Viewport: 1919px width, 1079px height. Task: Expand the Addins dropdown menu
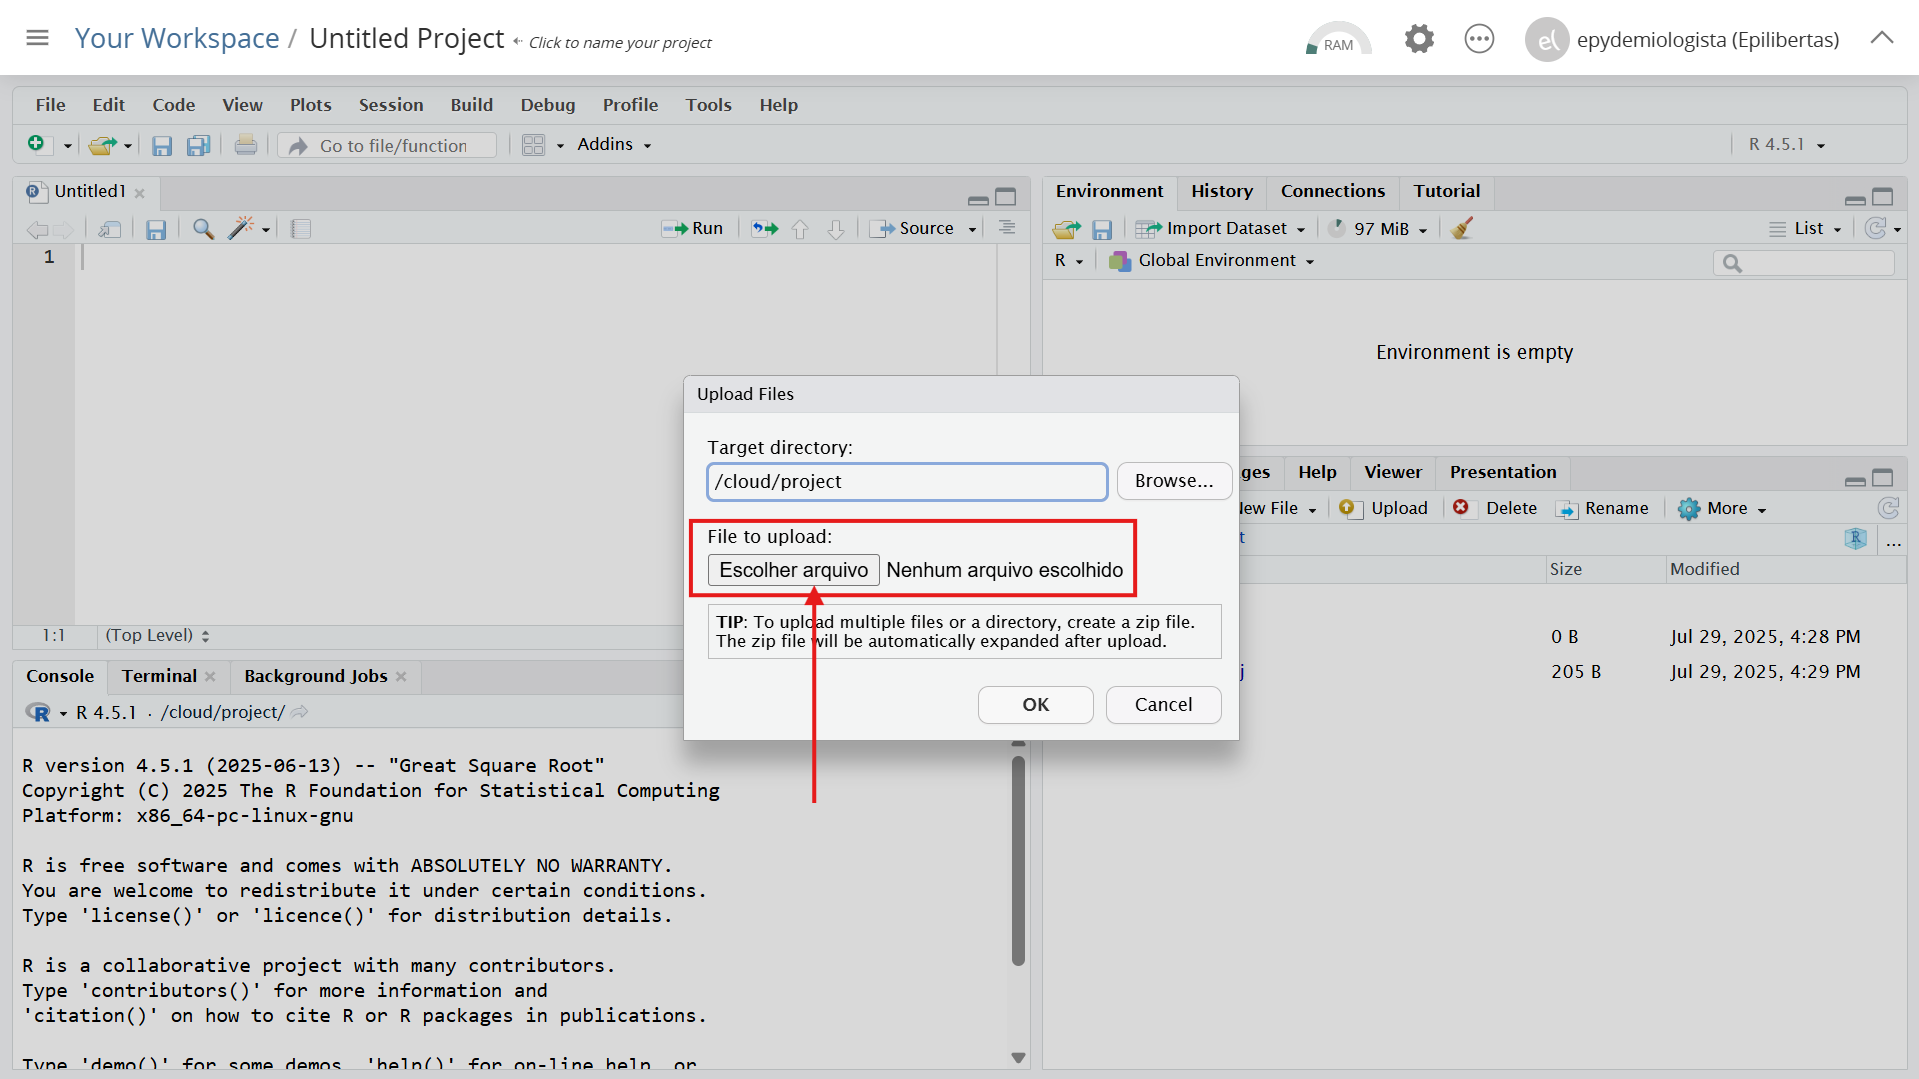(613, 145)
